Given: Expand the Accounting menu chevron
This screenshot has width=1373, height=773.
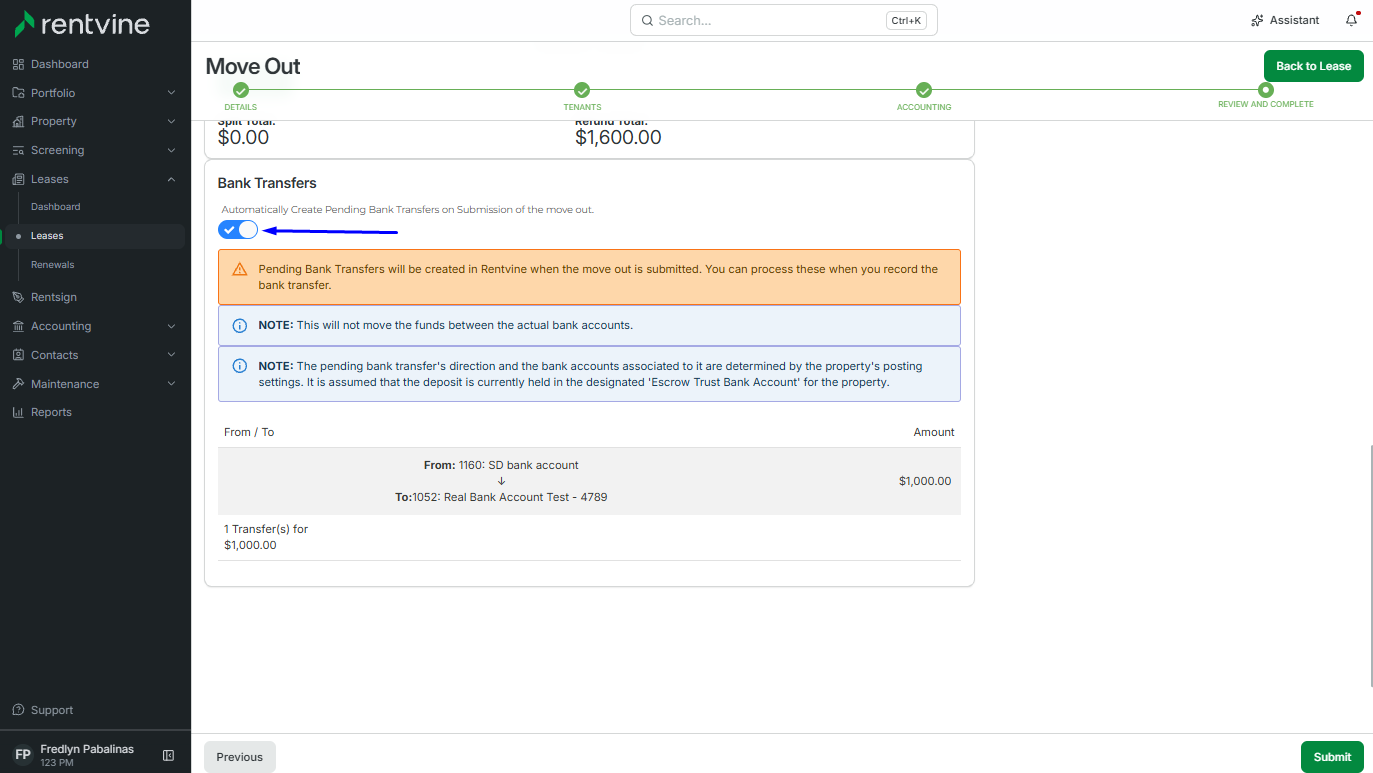Looking at the screenshot, I should 171,326.
